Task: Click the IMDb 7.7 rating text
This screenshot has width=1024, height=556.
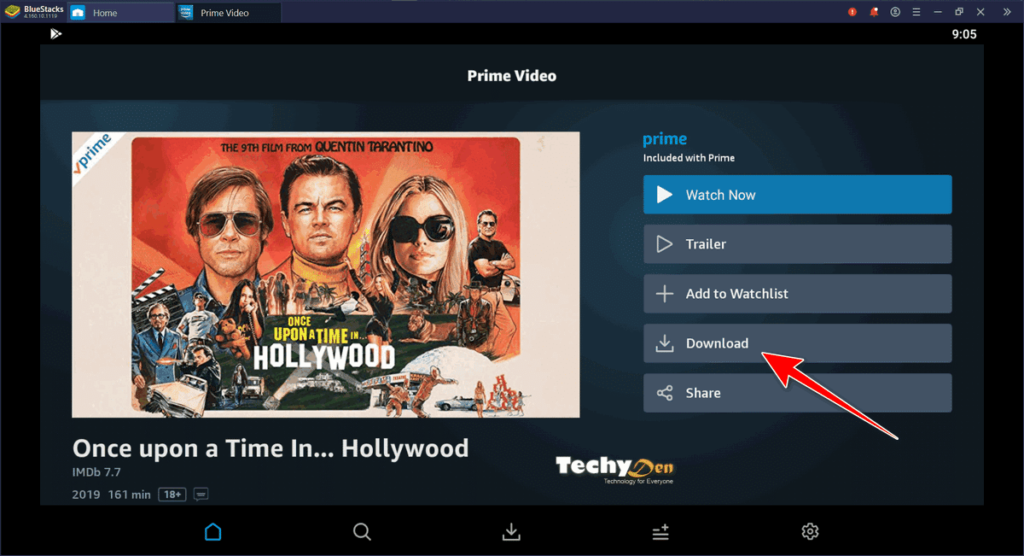Action: click(96, 472)
